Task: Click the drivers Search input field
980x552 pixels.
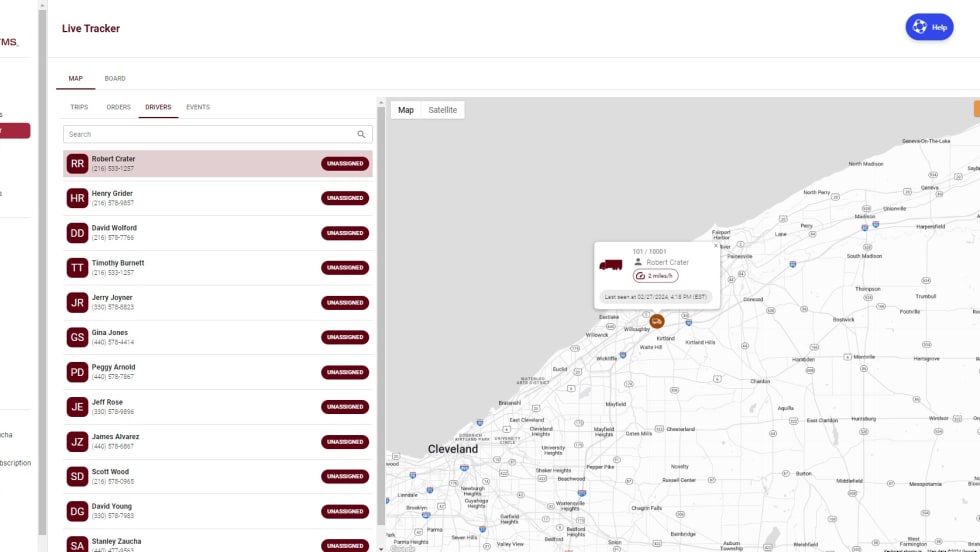Action: pyautogui.click(x=210, y=134)
